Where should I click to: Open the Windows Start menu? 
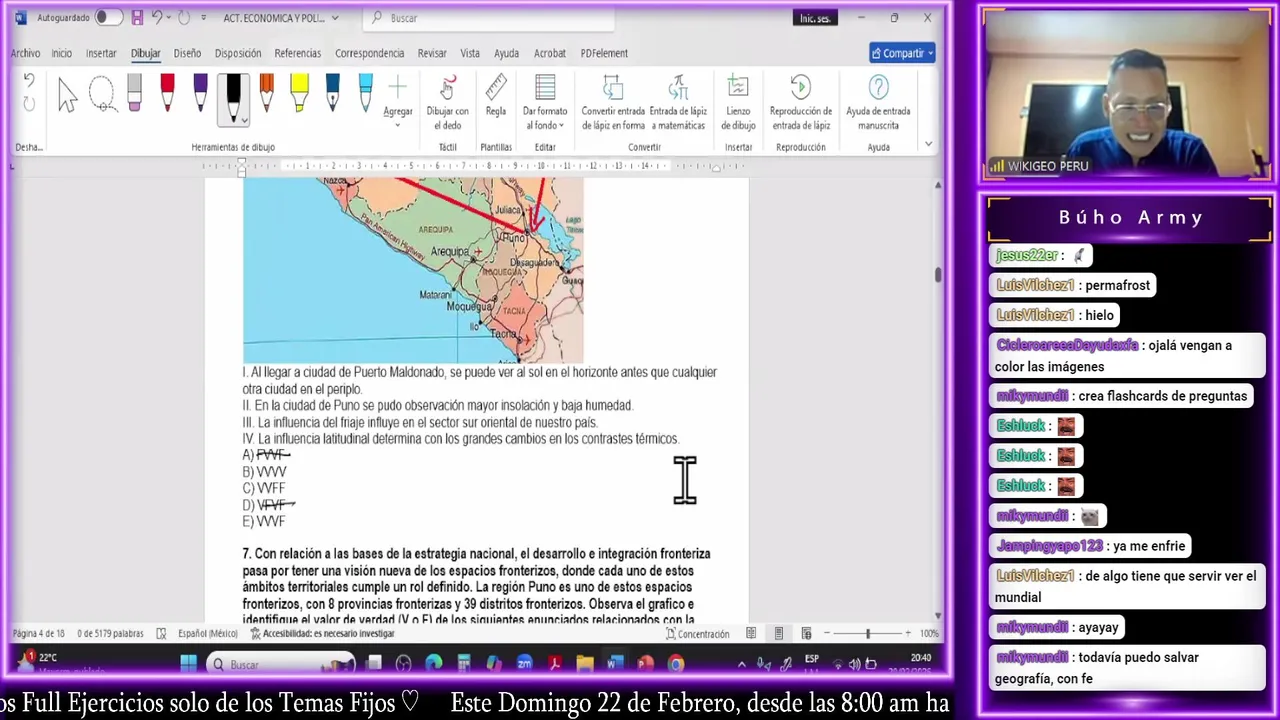click(188, 664)
